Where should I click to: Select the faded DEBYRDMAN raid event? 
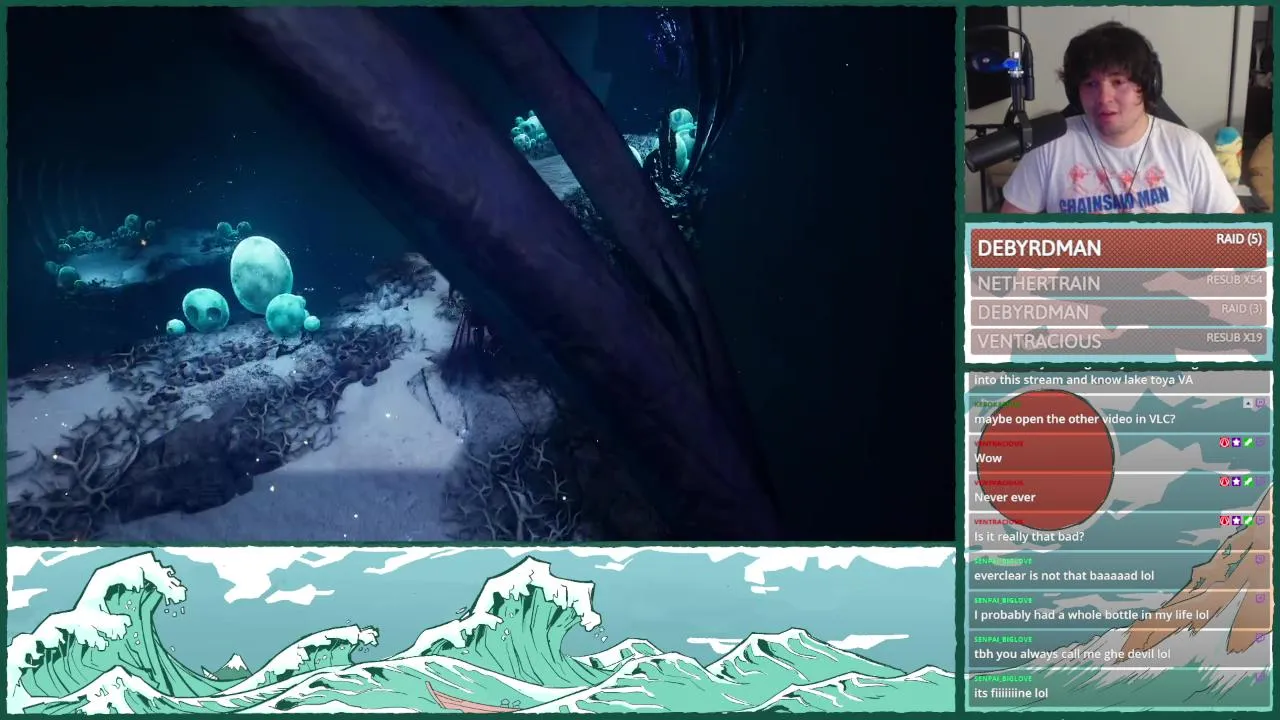click(x=1118, y=312)
